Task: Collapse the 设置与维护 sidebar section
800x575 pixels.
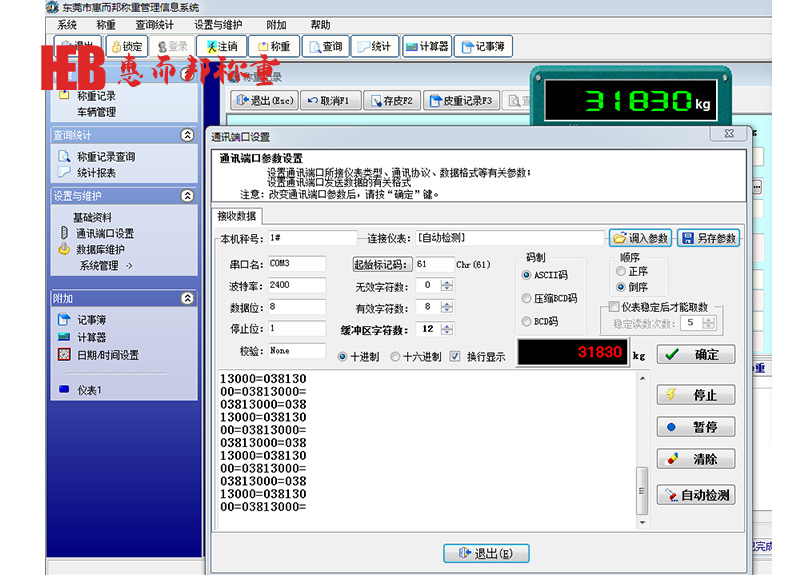Action: coord(187,196)
